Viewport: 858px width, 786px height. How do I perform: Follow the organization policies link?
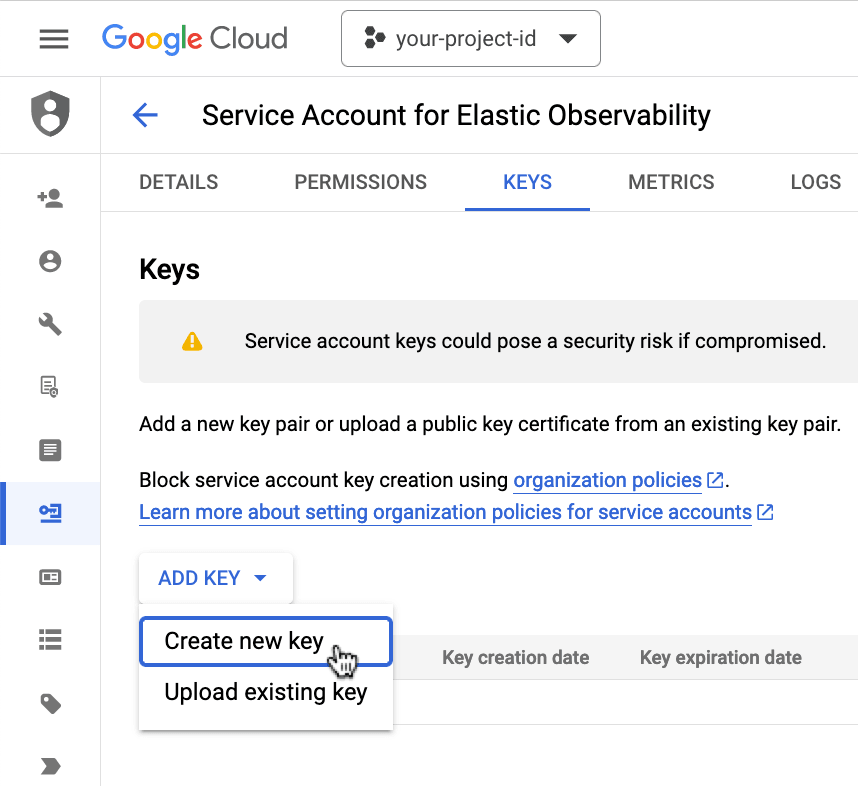tap(607, 480)
